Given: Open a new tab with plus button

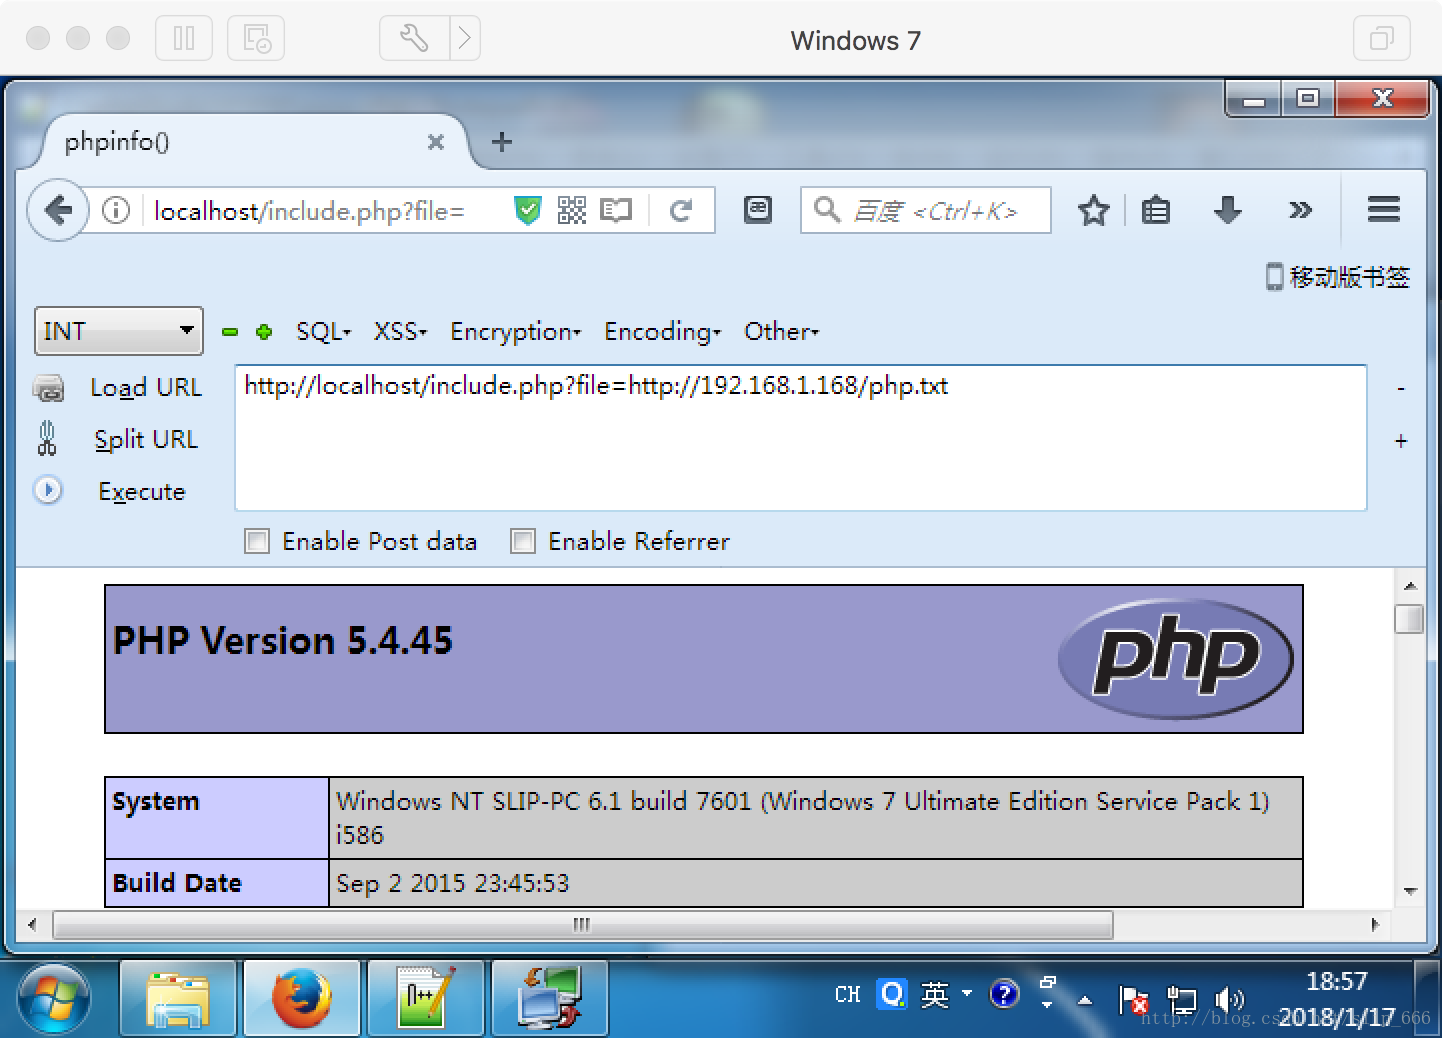Looking at the screenshot, I should (502, 142).
